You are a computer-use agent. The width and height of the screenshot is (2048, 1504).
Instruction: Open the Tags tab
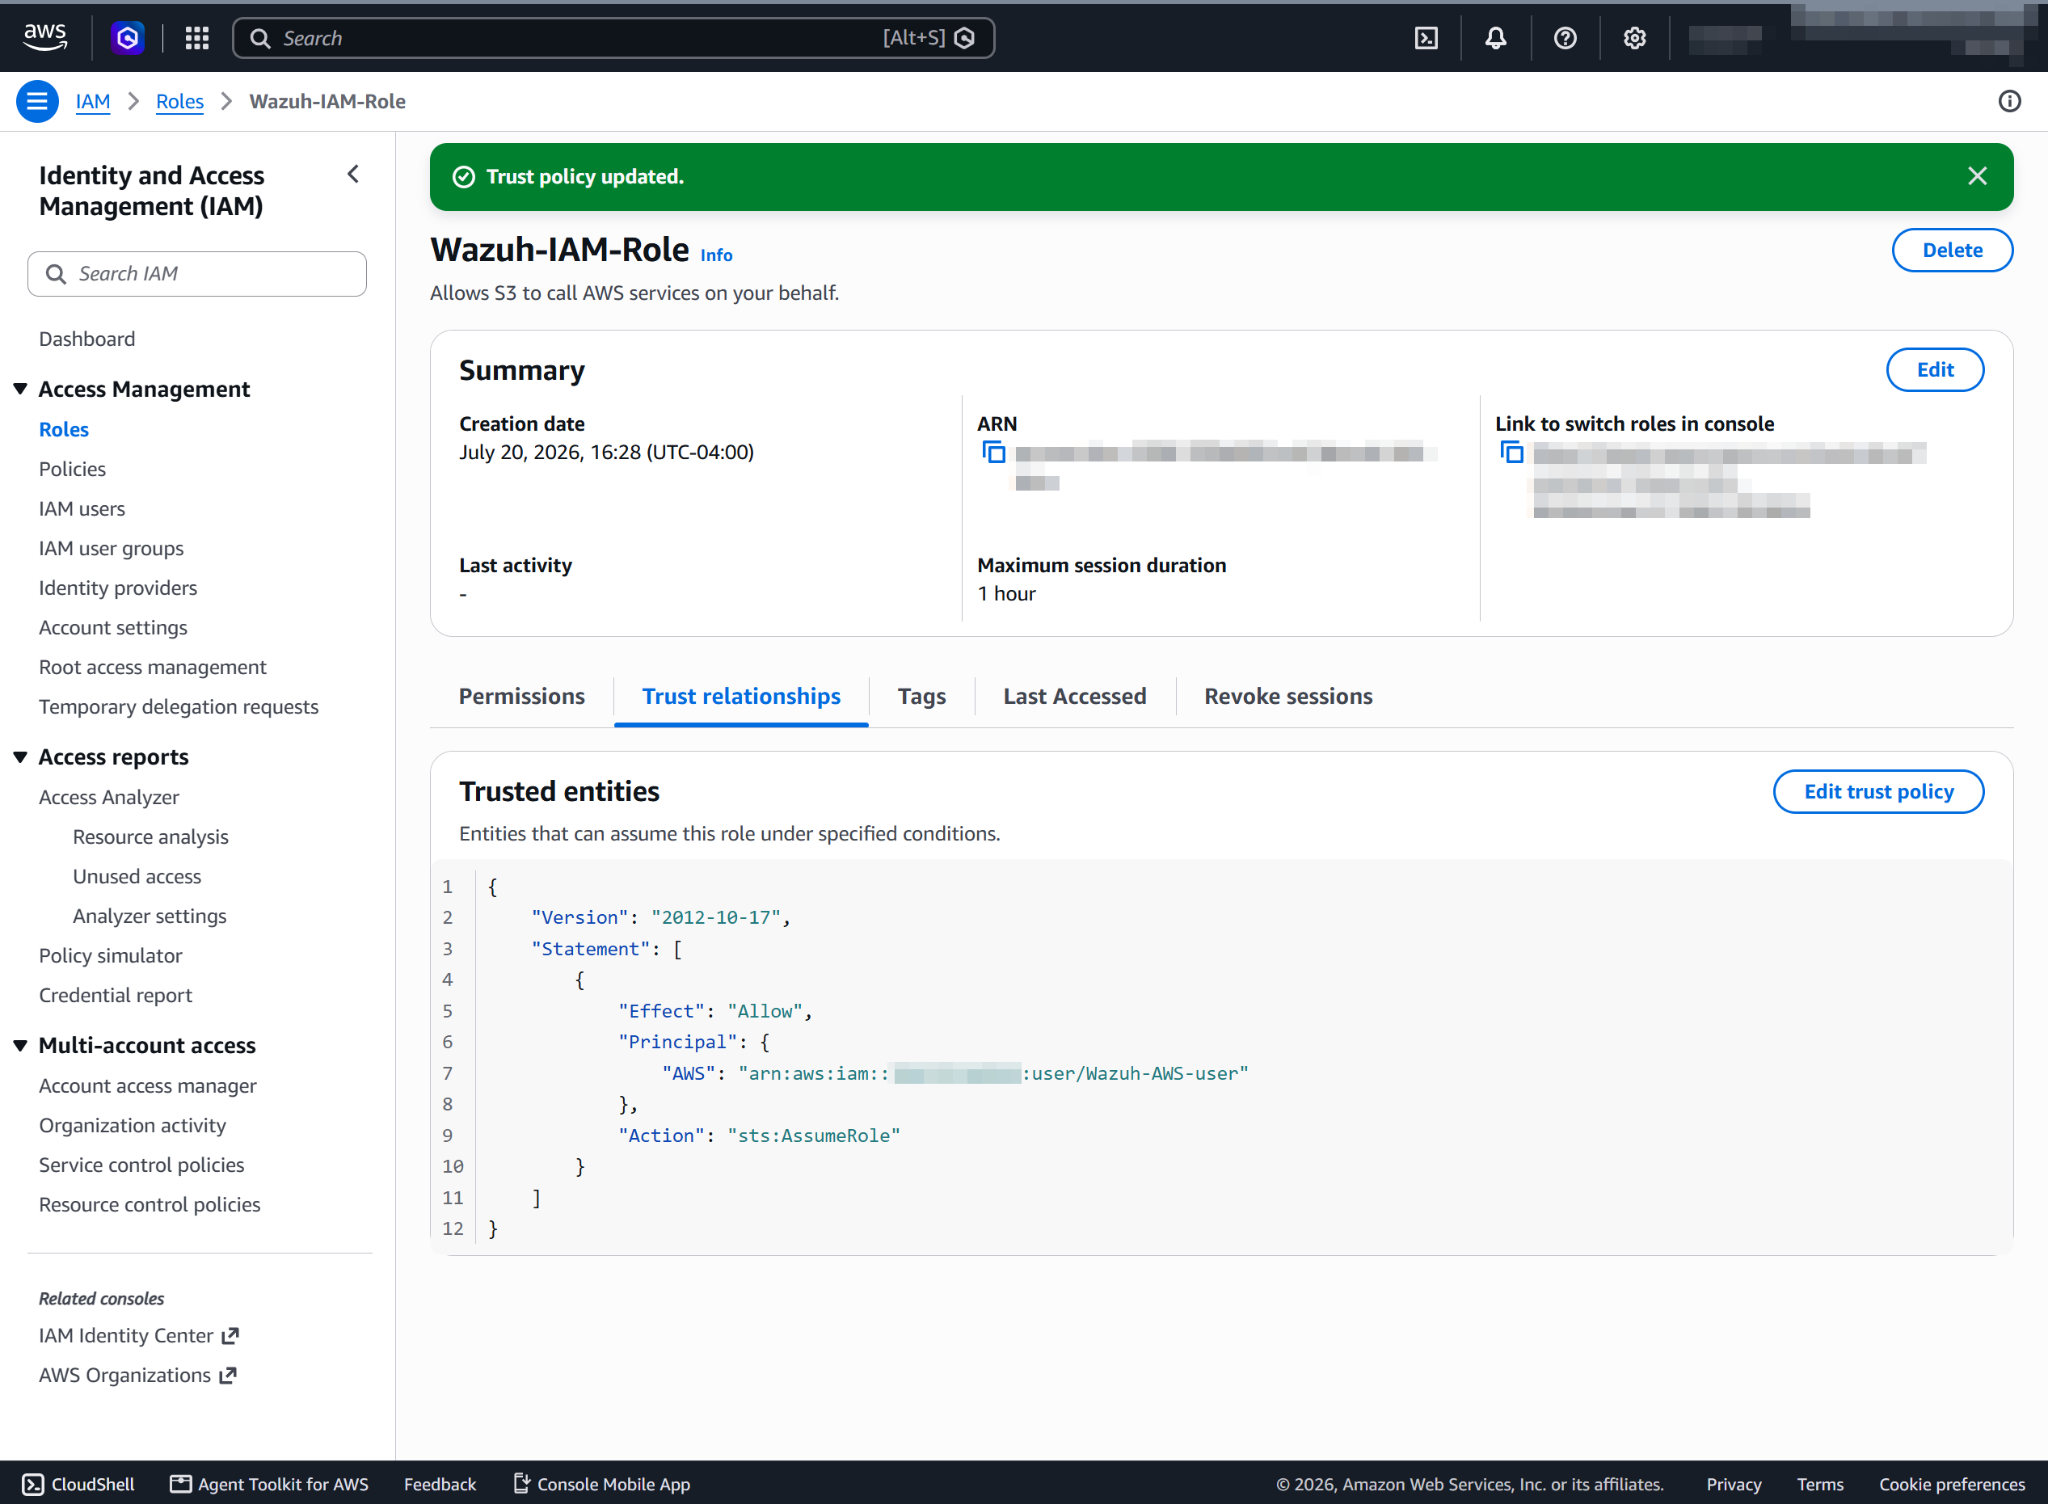coord(922,696)
